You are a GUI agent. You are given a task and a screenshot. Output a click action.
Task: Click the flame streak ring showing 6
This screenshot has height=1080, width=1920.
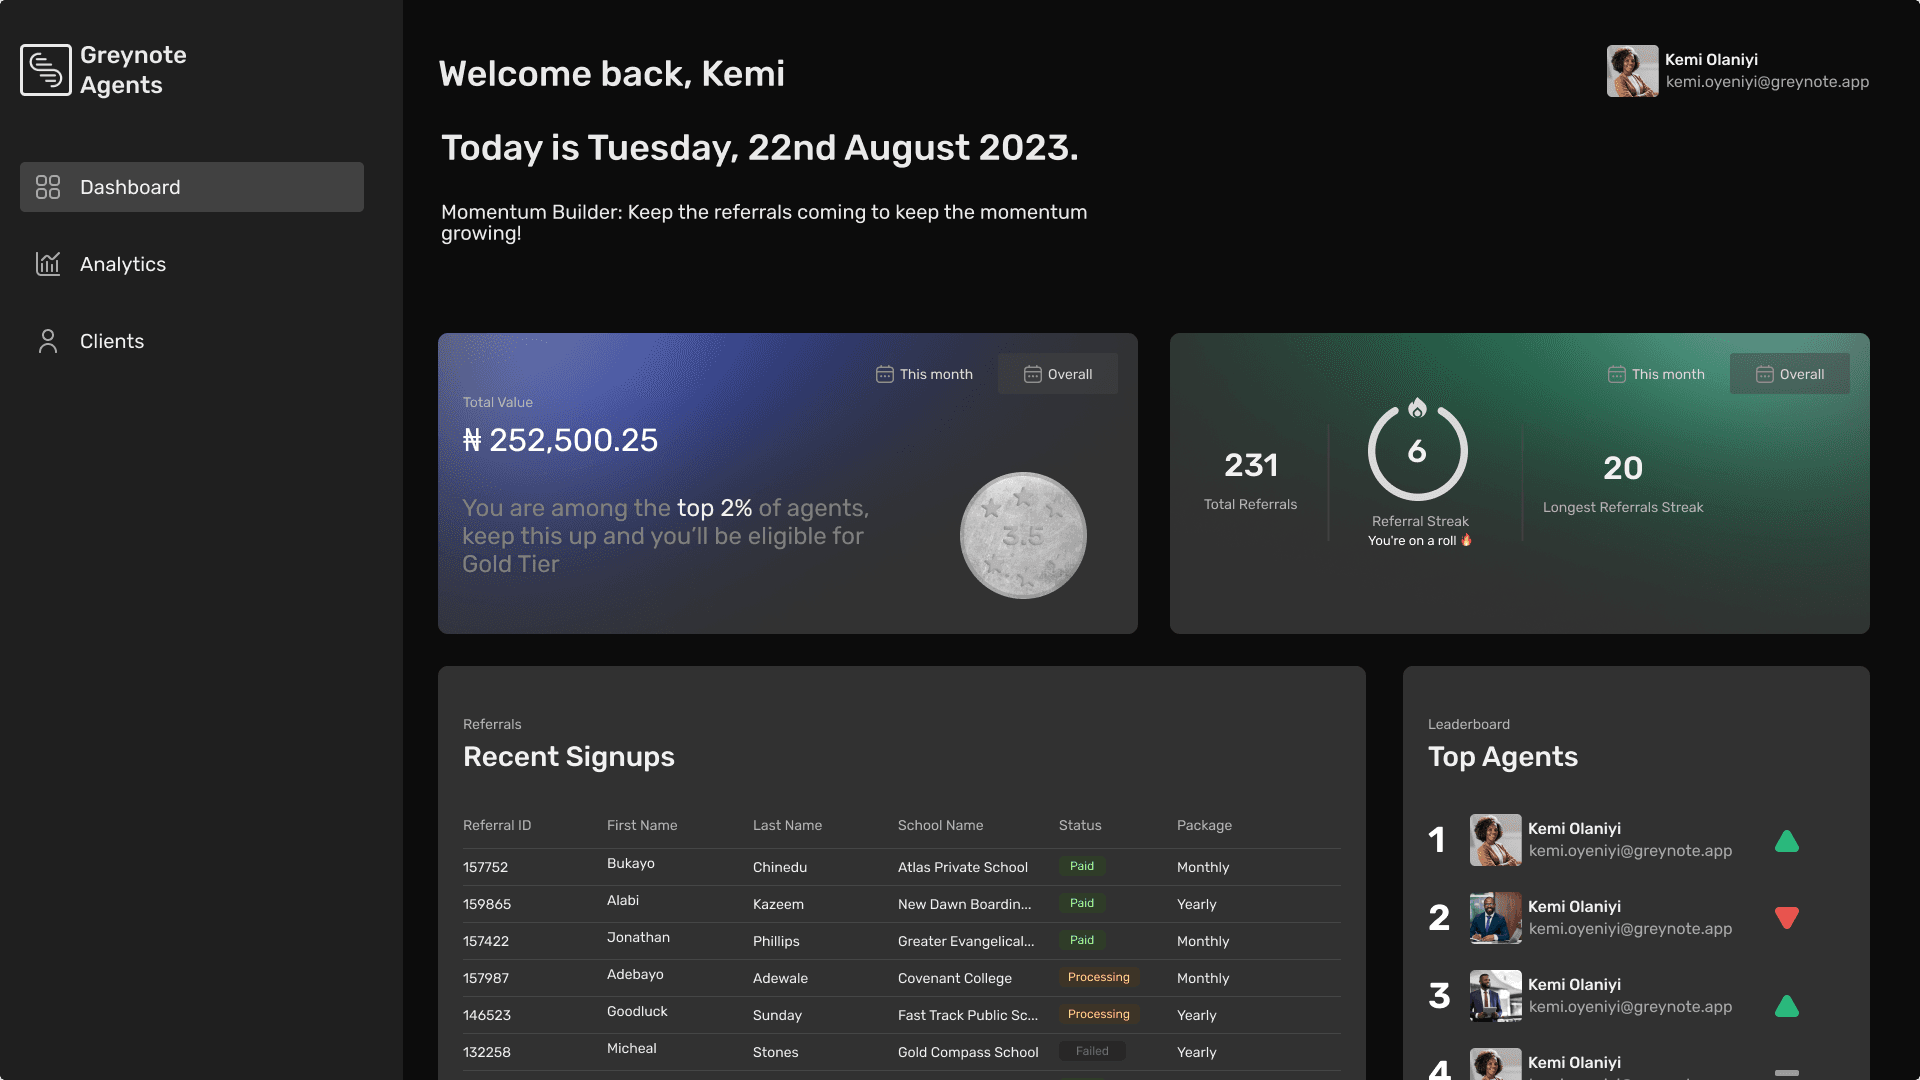click(1417, 451)
